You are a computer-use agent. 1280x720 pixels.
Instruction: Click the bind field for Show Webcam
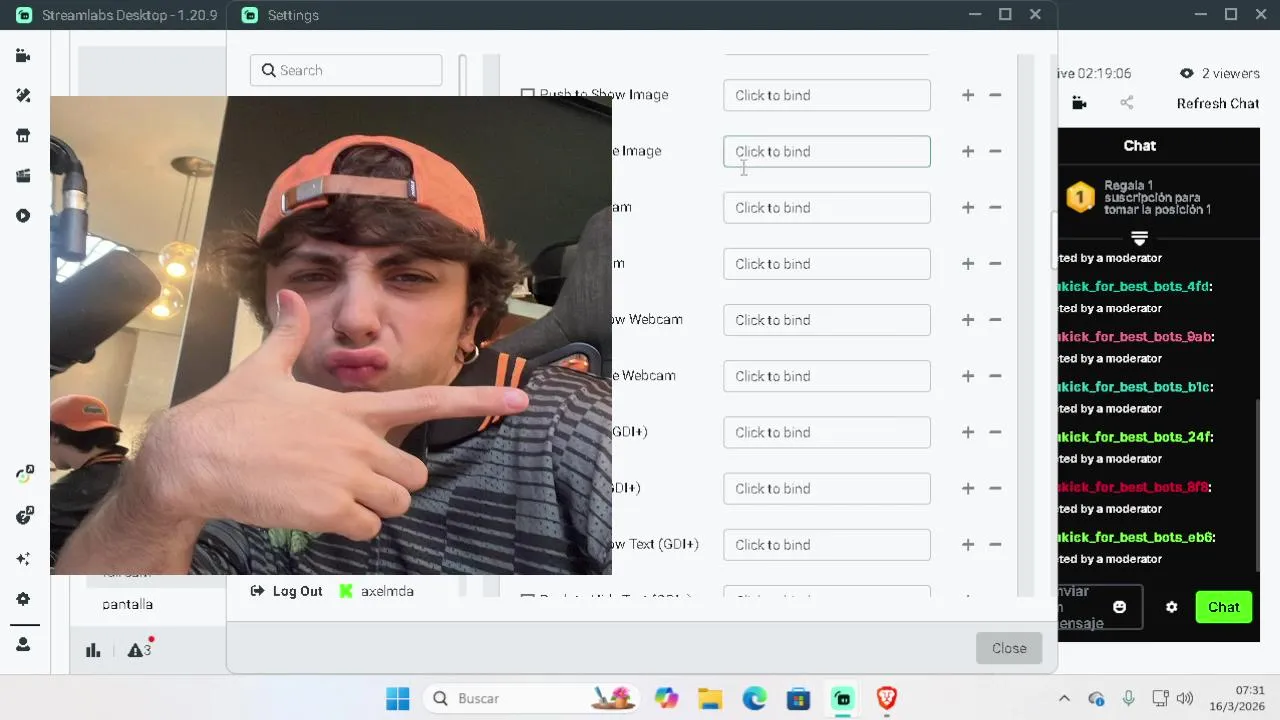827,320
